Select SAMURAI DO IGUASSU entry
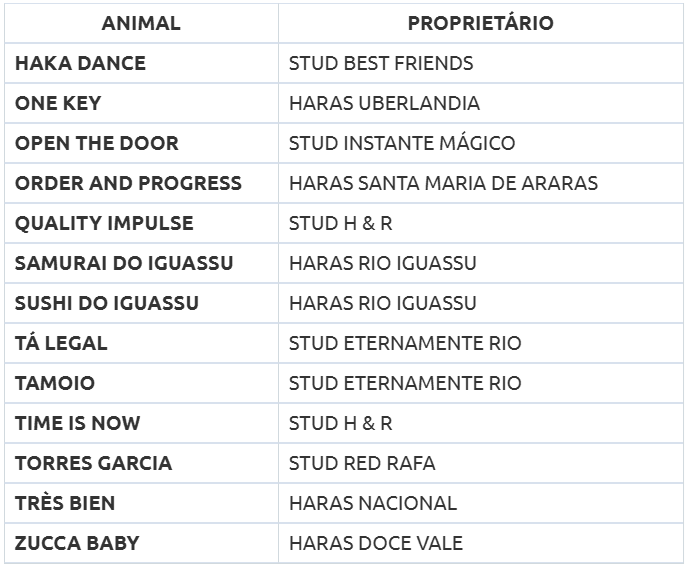 tap(124, 263)
